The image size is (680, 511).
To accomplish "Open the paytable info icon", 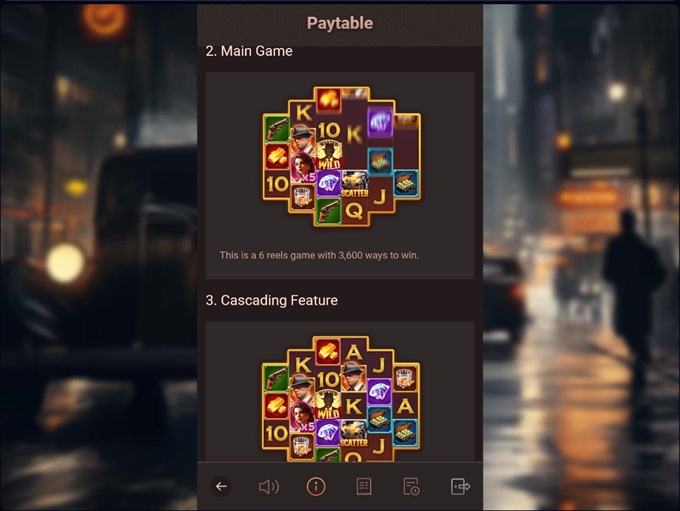I will [x=316, y=486].
